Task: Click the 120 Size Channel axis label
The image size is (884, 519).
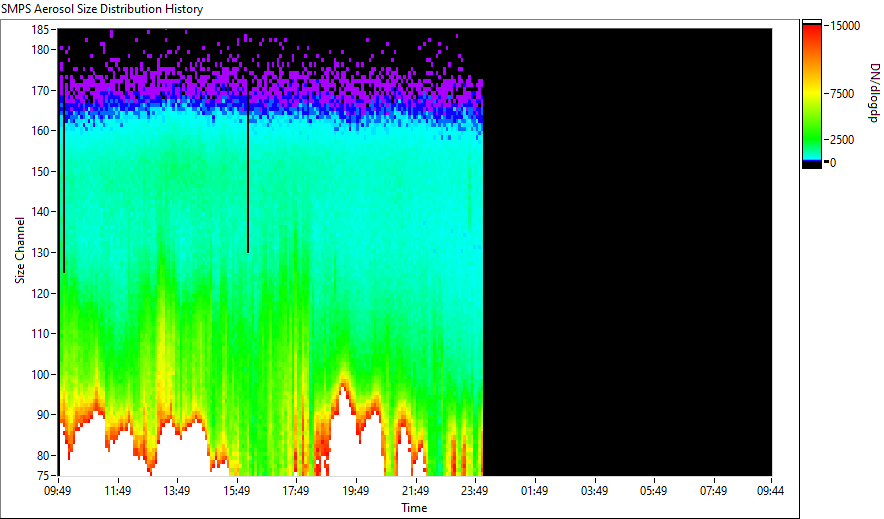Action: [x=40, y=293]
